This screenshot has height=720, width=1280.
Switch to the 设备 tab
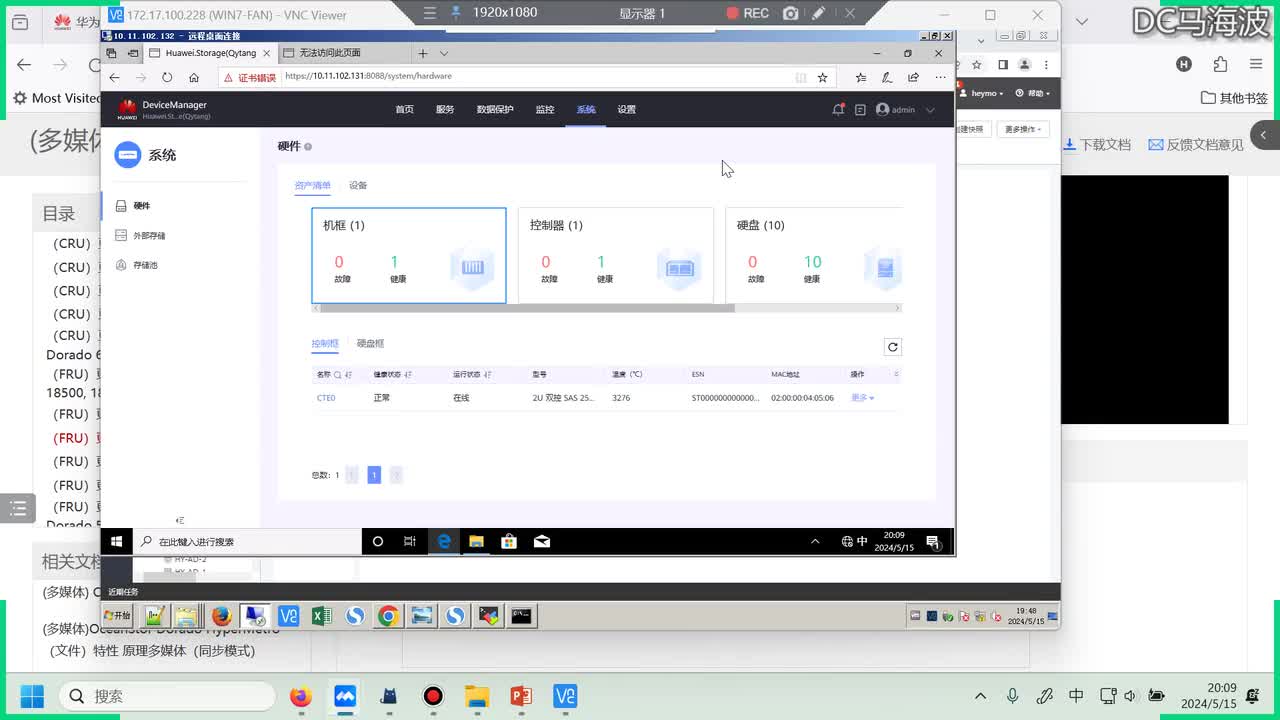pyautogui.click(x=358, y=185)
